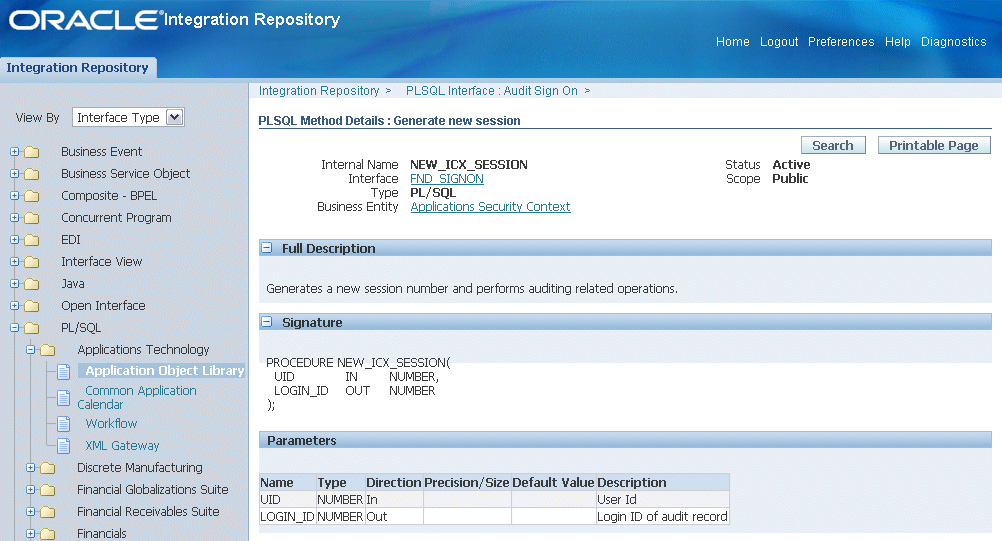The width and height of the screenshot is (1002, 541).
Task: Collapse the PL/SQL tree node
Action: (15, 328)
